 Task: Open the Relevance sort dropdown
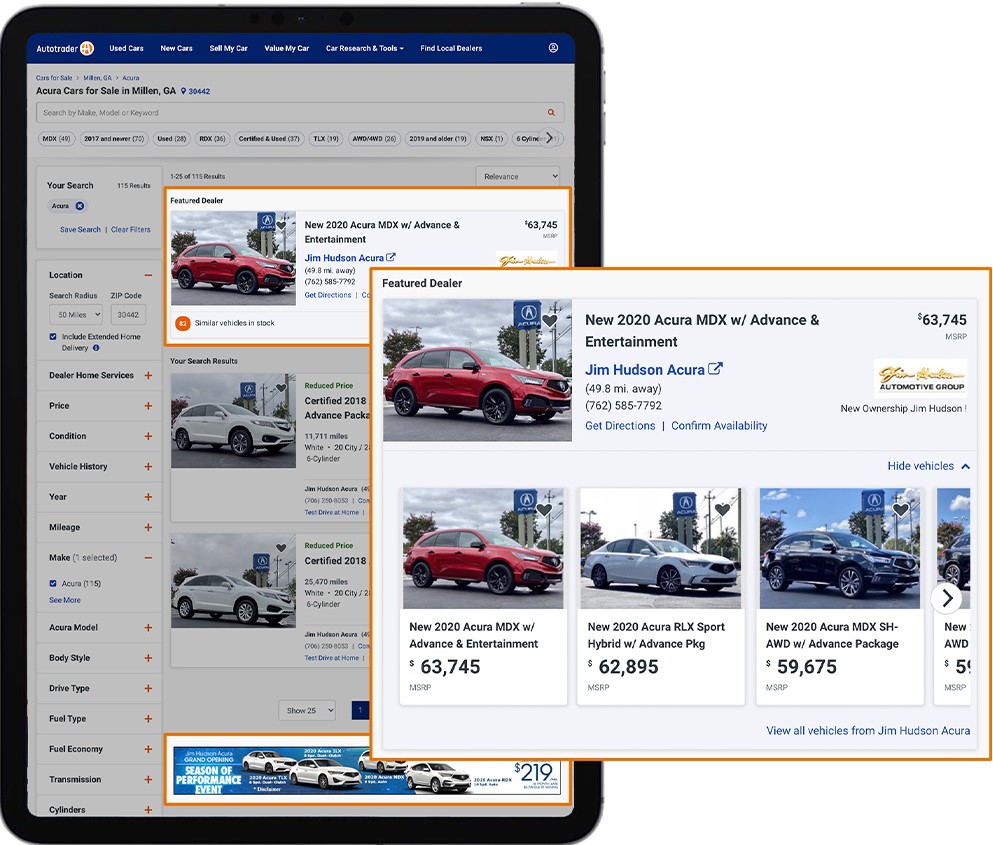click(518, 176)
